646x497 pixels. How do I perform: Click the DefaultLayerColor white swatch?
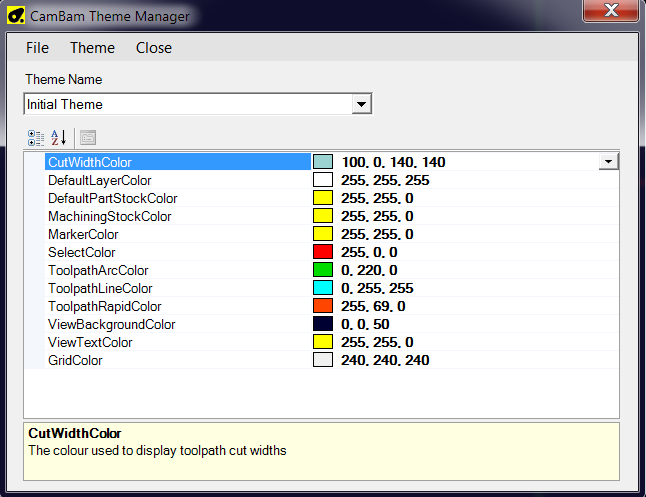tap(323, 180)
